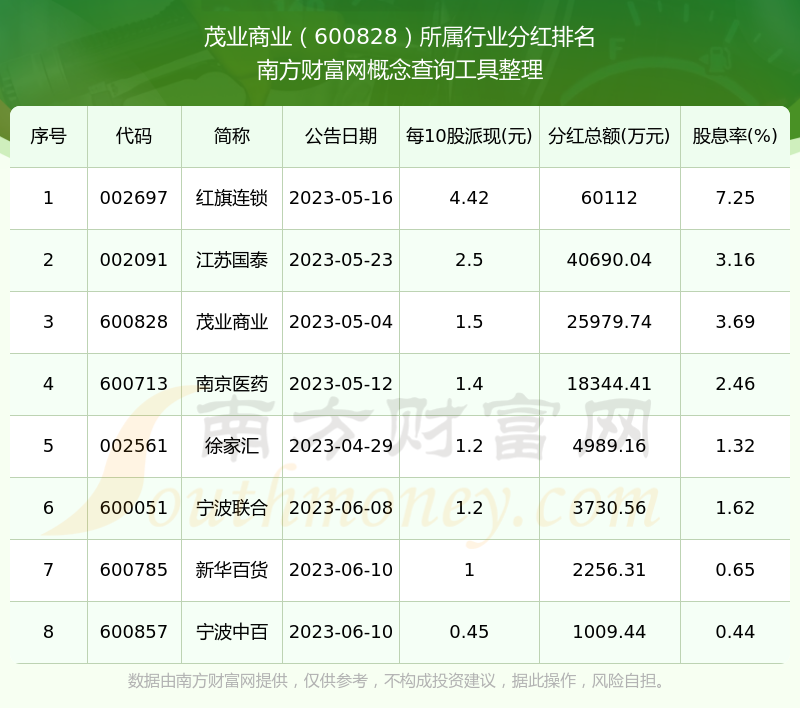Click stock code 600713
Image resolution: width=800 pixels, height=708 pixels.
(134, 384)
